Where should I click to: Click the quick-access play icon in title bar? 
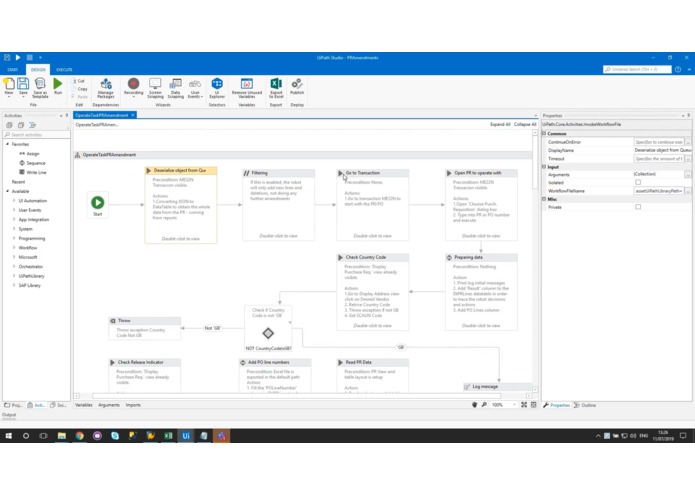coord(18,57)
